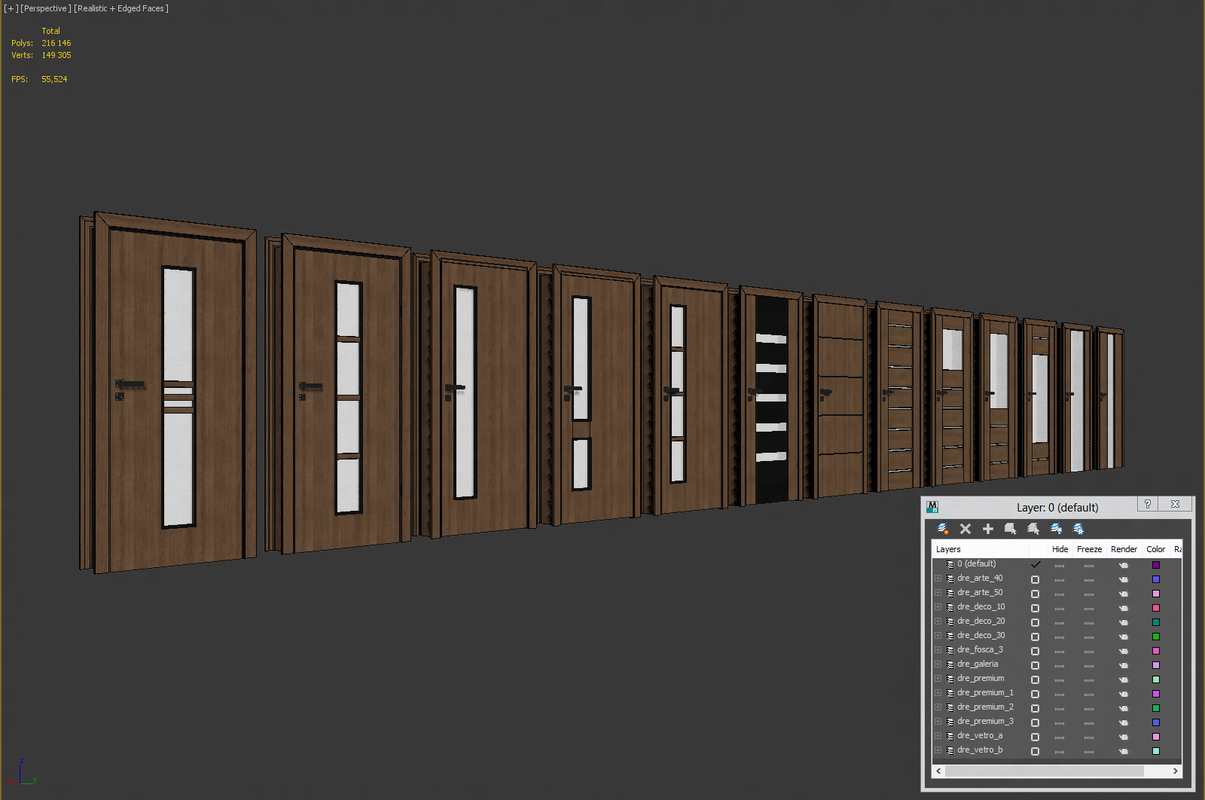1205x800 pixels.
Task: Open the Perspective viewport label menu
Action: [x=44, y=8]
